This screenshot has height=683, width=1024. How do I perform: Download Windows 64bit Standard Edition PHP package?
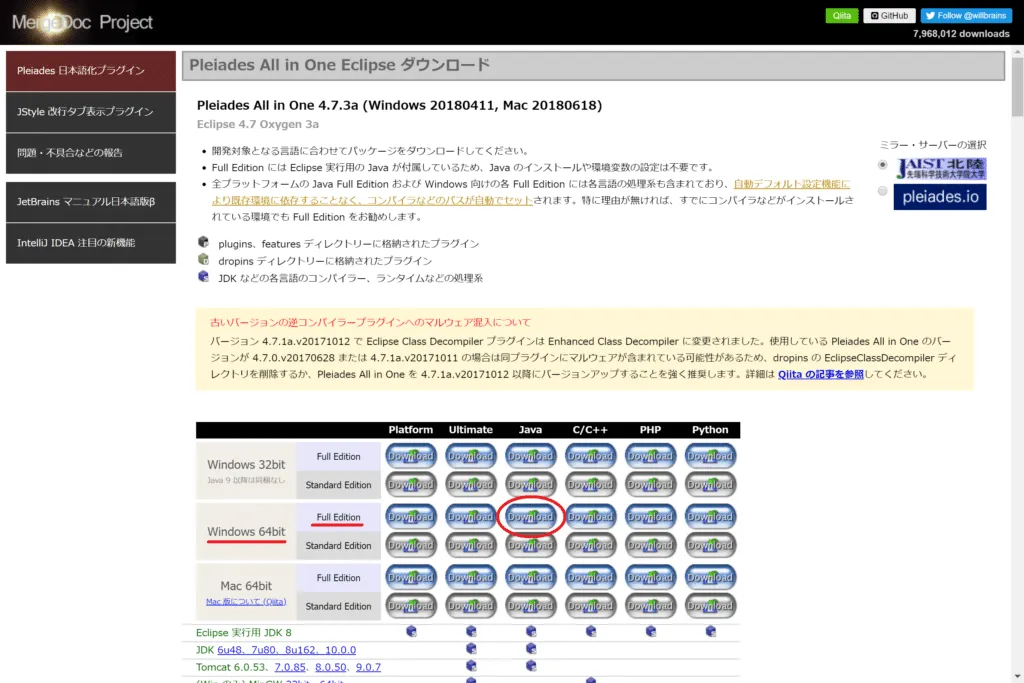(x=650, y=545)
